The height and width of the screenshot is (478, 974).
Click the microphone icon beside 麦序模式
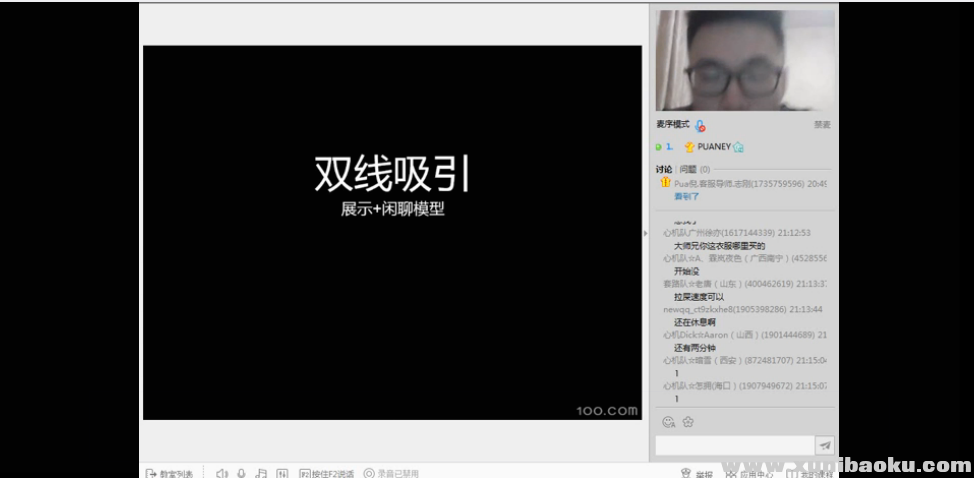click(700, 126)
